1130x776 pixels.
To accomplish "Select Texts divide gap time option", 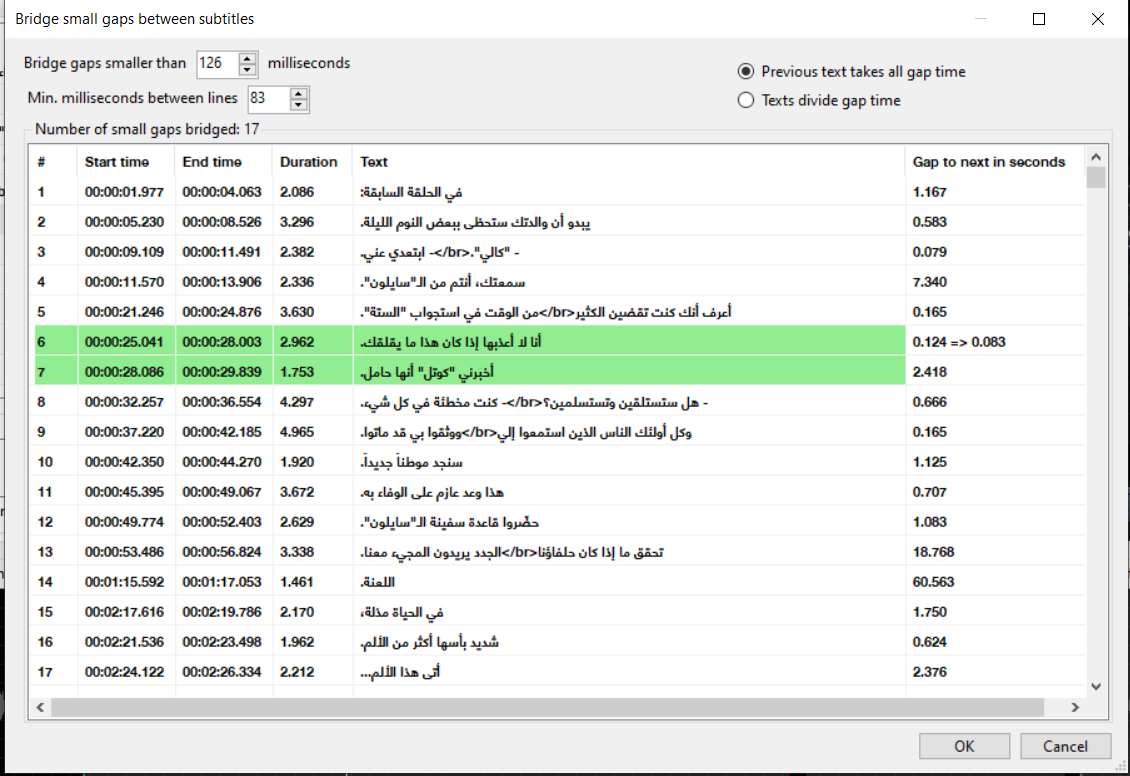I will pyautogui.click(x=819, y=100).
